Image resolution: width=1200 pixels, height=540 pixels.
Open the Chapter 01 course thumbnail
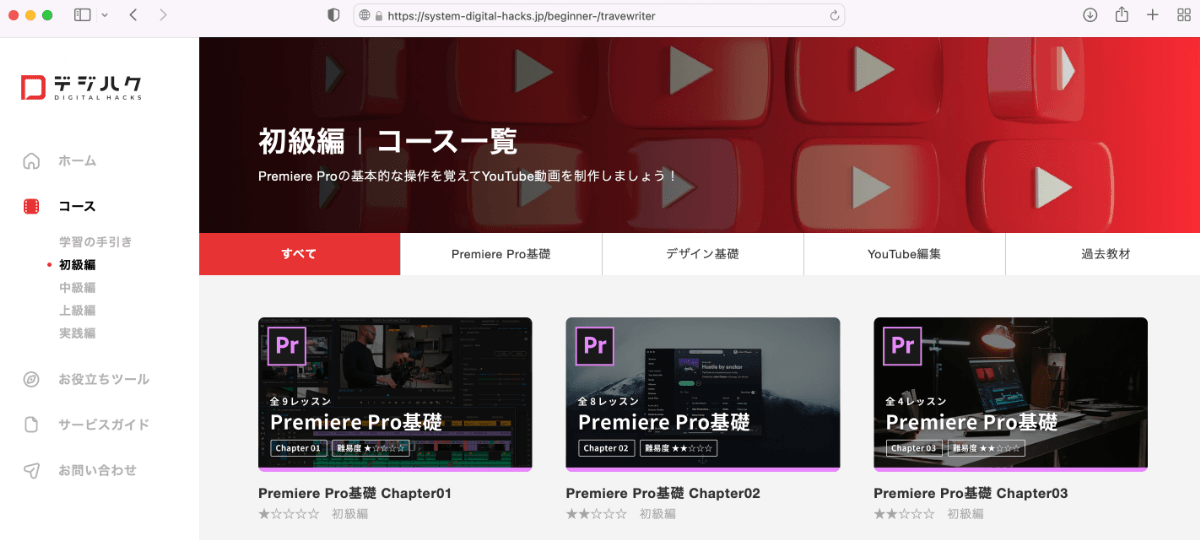click(395, 394)
